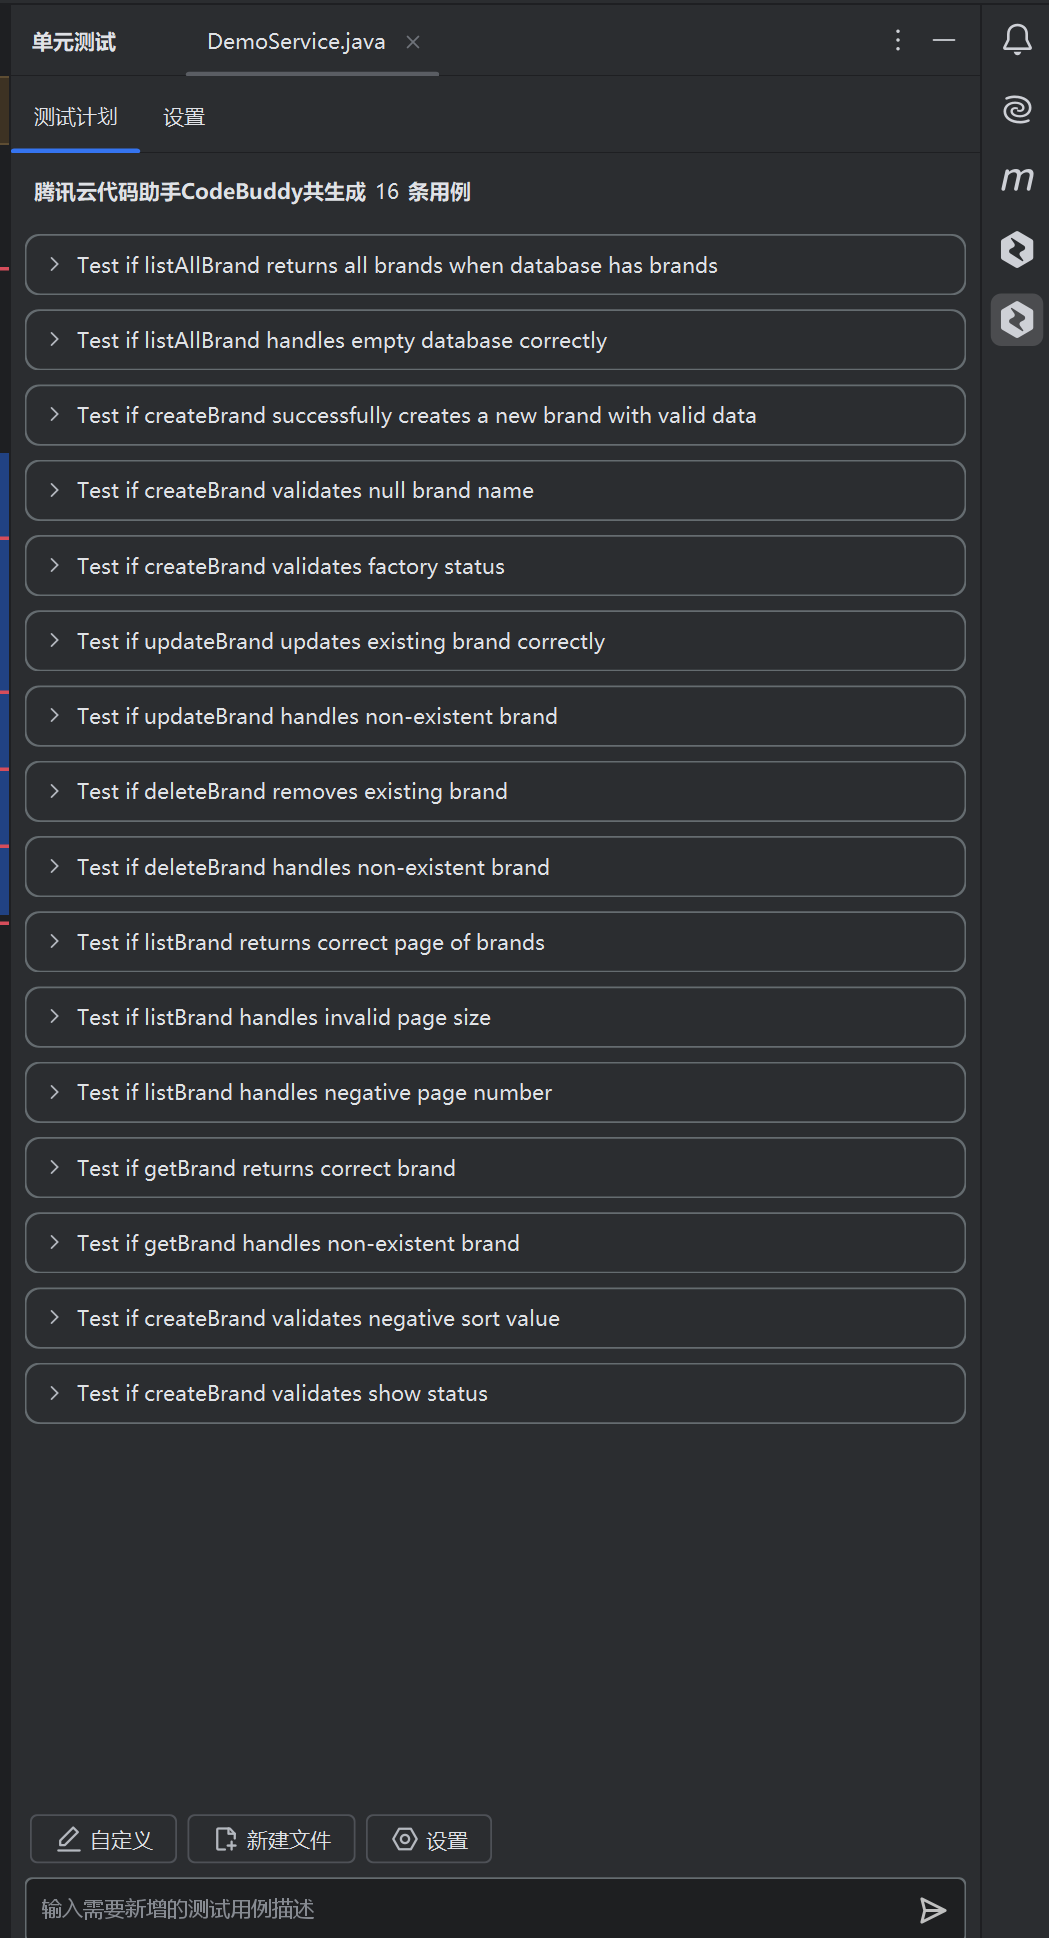The image size is (1049, 1938).
Task: Open the notifications bell icon
Action: click(x=1017, y=40)
